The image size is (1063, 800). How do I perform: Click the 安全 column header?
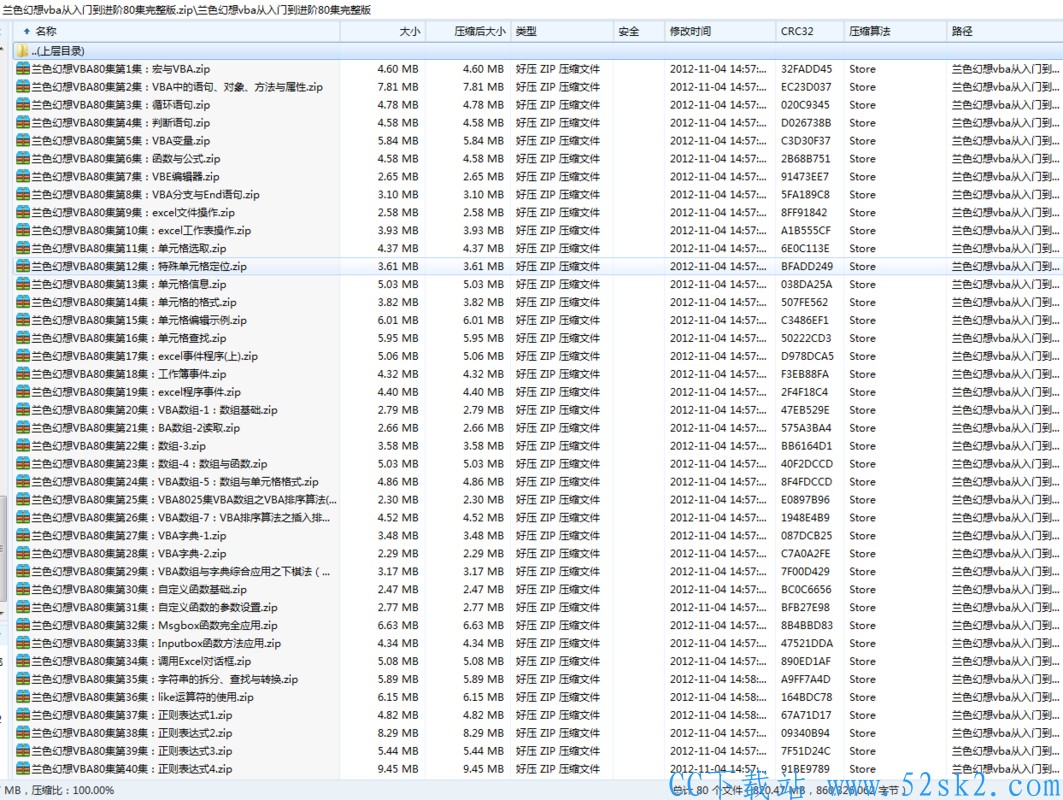(x=639, y=31)
